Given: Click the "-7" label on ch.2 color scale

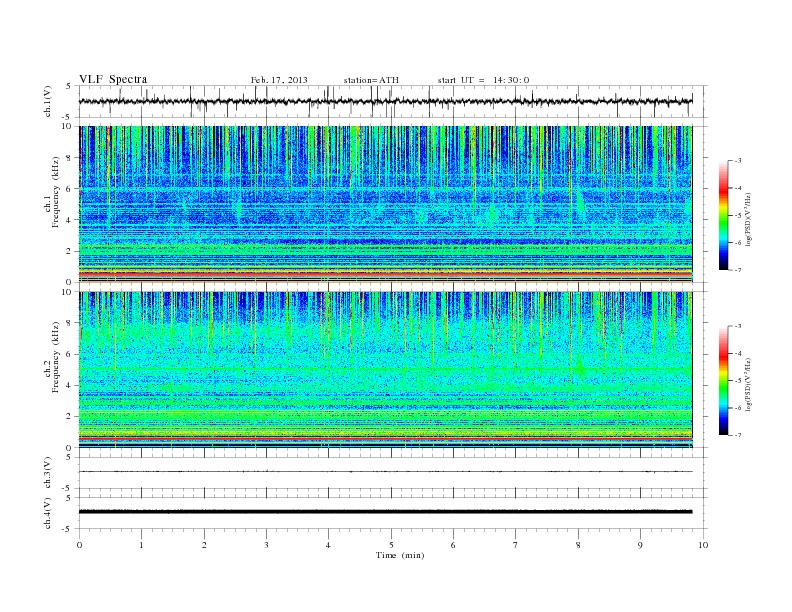Looking at the screenshot, I should point(738,435).
